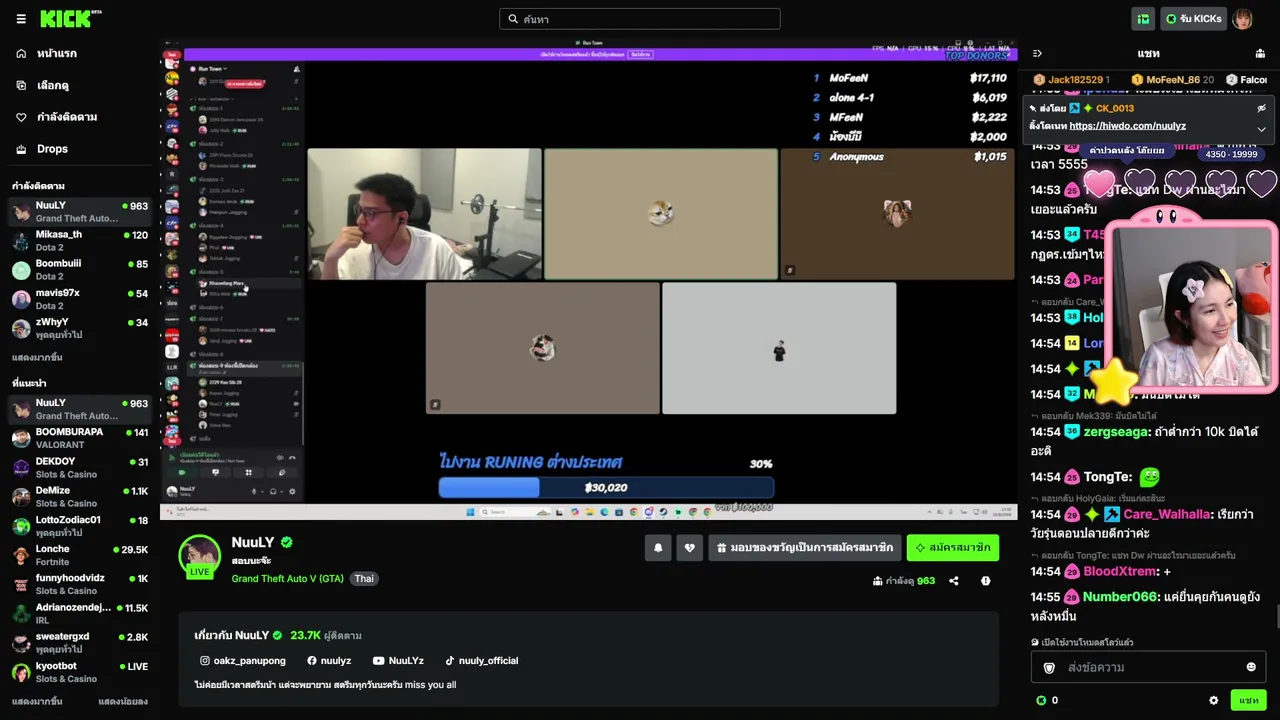Image resolution: width=1280 pixels, height=720 pixels.
Task: Collapse list with แสดงน้อยลง
Action: coord(123,702)
